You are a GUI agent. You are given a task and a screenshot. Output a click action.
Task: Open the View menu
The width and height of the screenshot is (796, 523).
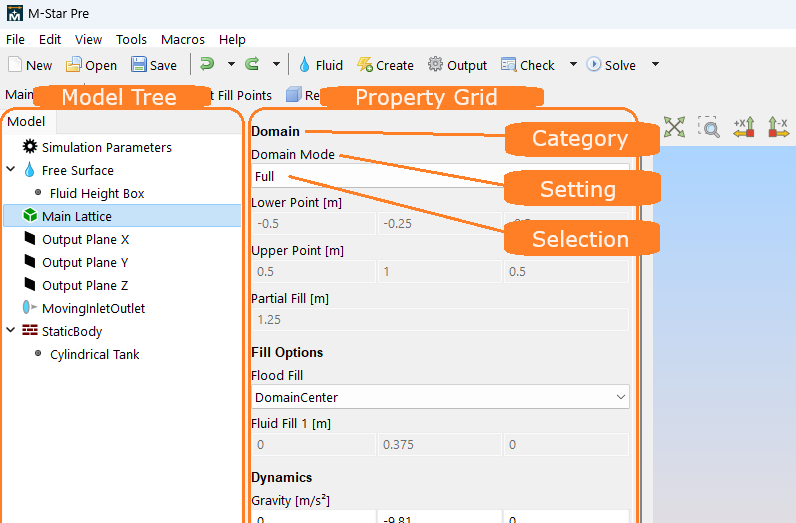88,39
